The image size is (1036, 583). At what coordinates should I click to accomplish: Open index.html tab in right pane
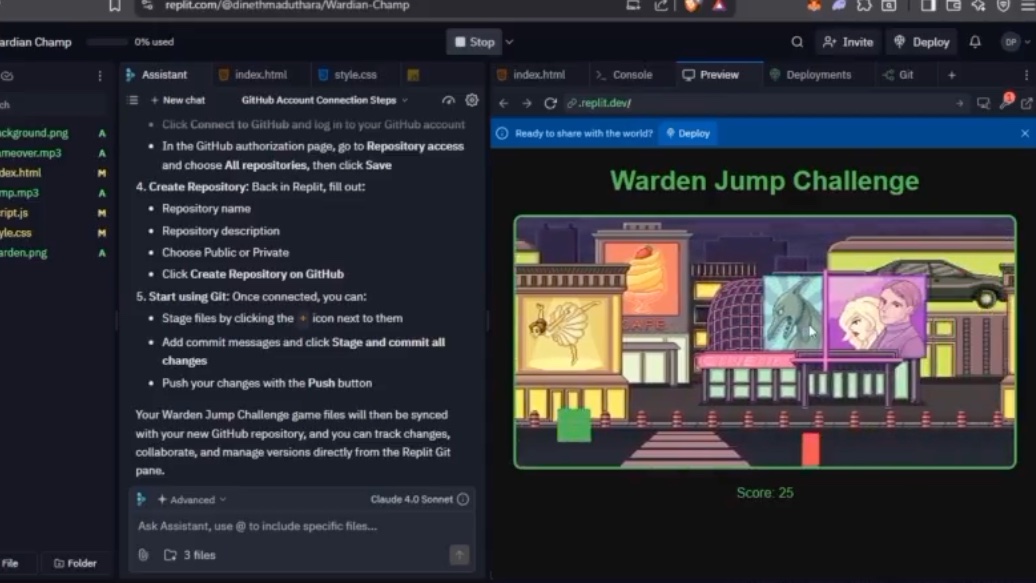pyautogui.click(x=532, y=75)
